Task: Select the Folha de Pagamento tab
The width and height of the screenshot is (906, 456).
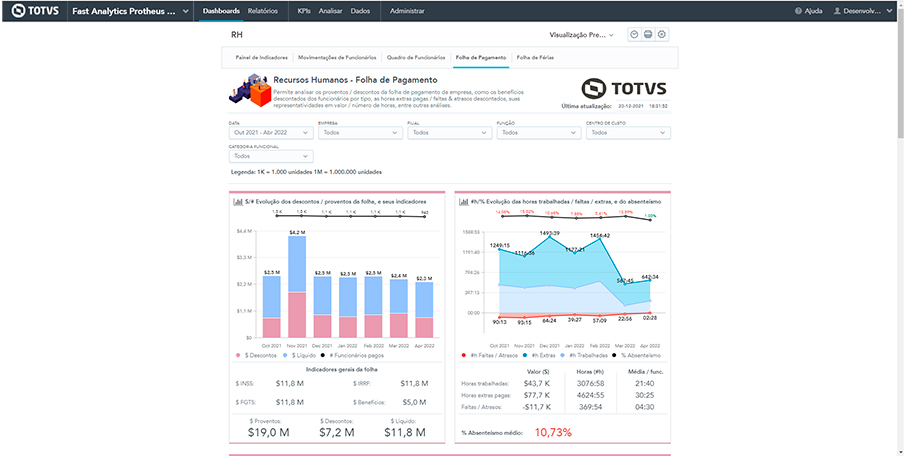Action: (x=481, y=58)
